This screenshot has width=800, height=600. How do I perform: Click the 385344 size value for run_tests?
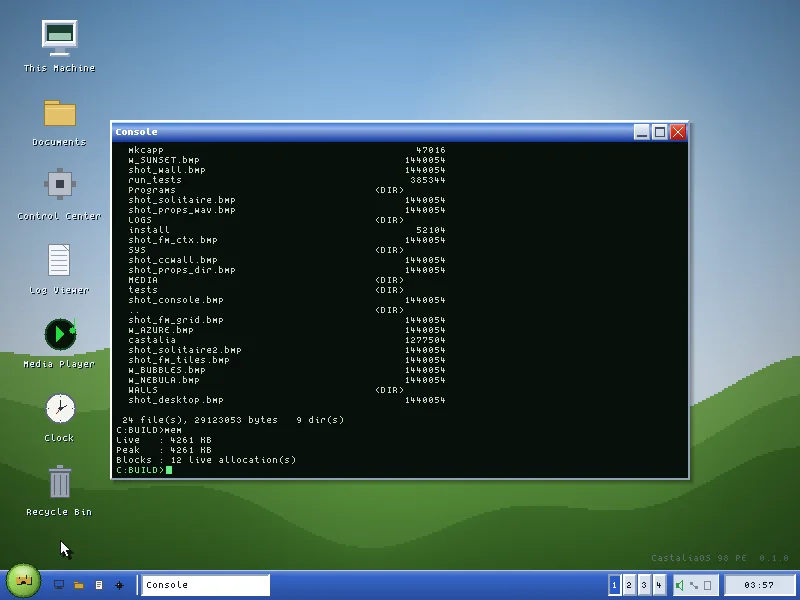428,180
